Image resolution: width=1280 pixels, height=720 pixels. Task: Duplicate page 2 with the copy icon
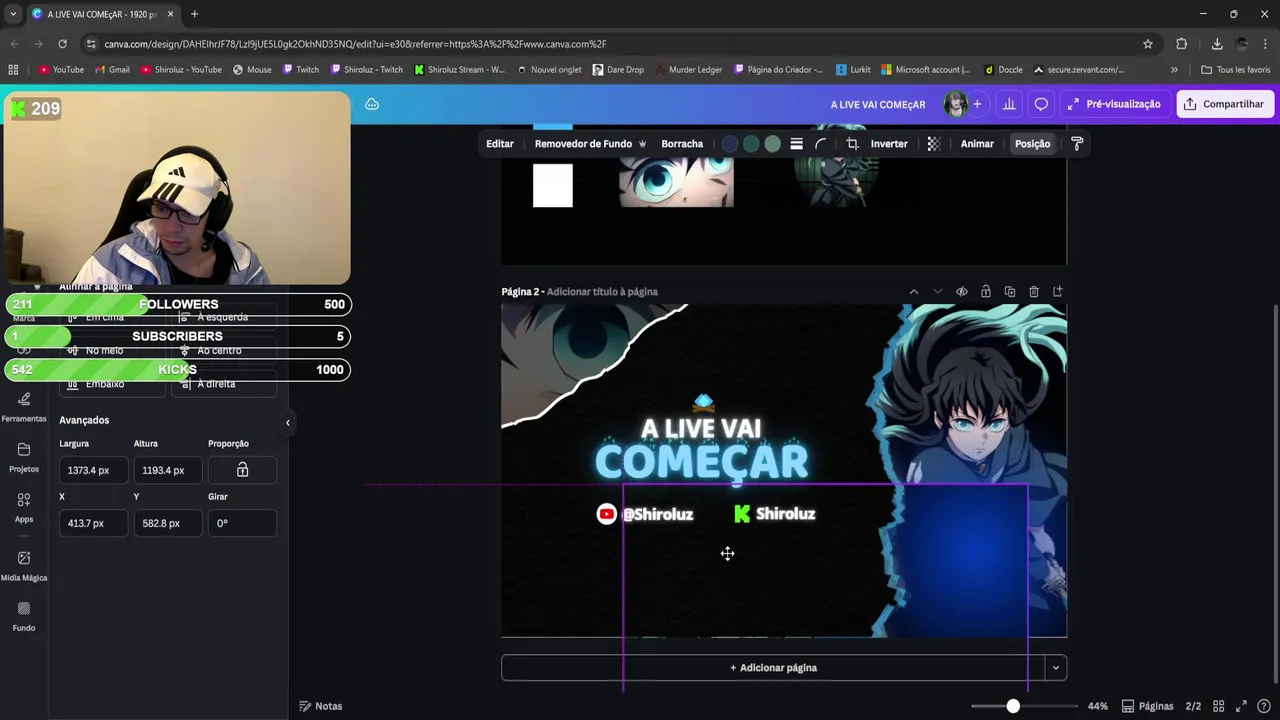[1010, 292]
